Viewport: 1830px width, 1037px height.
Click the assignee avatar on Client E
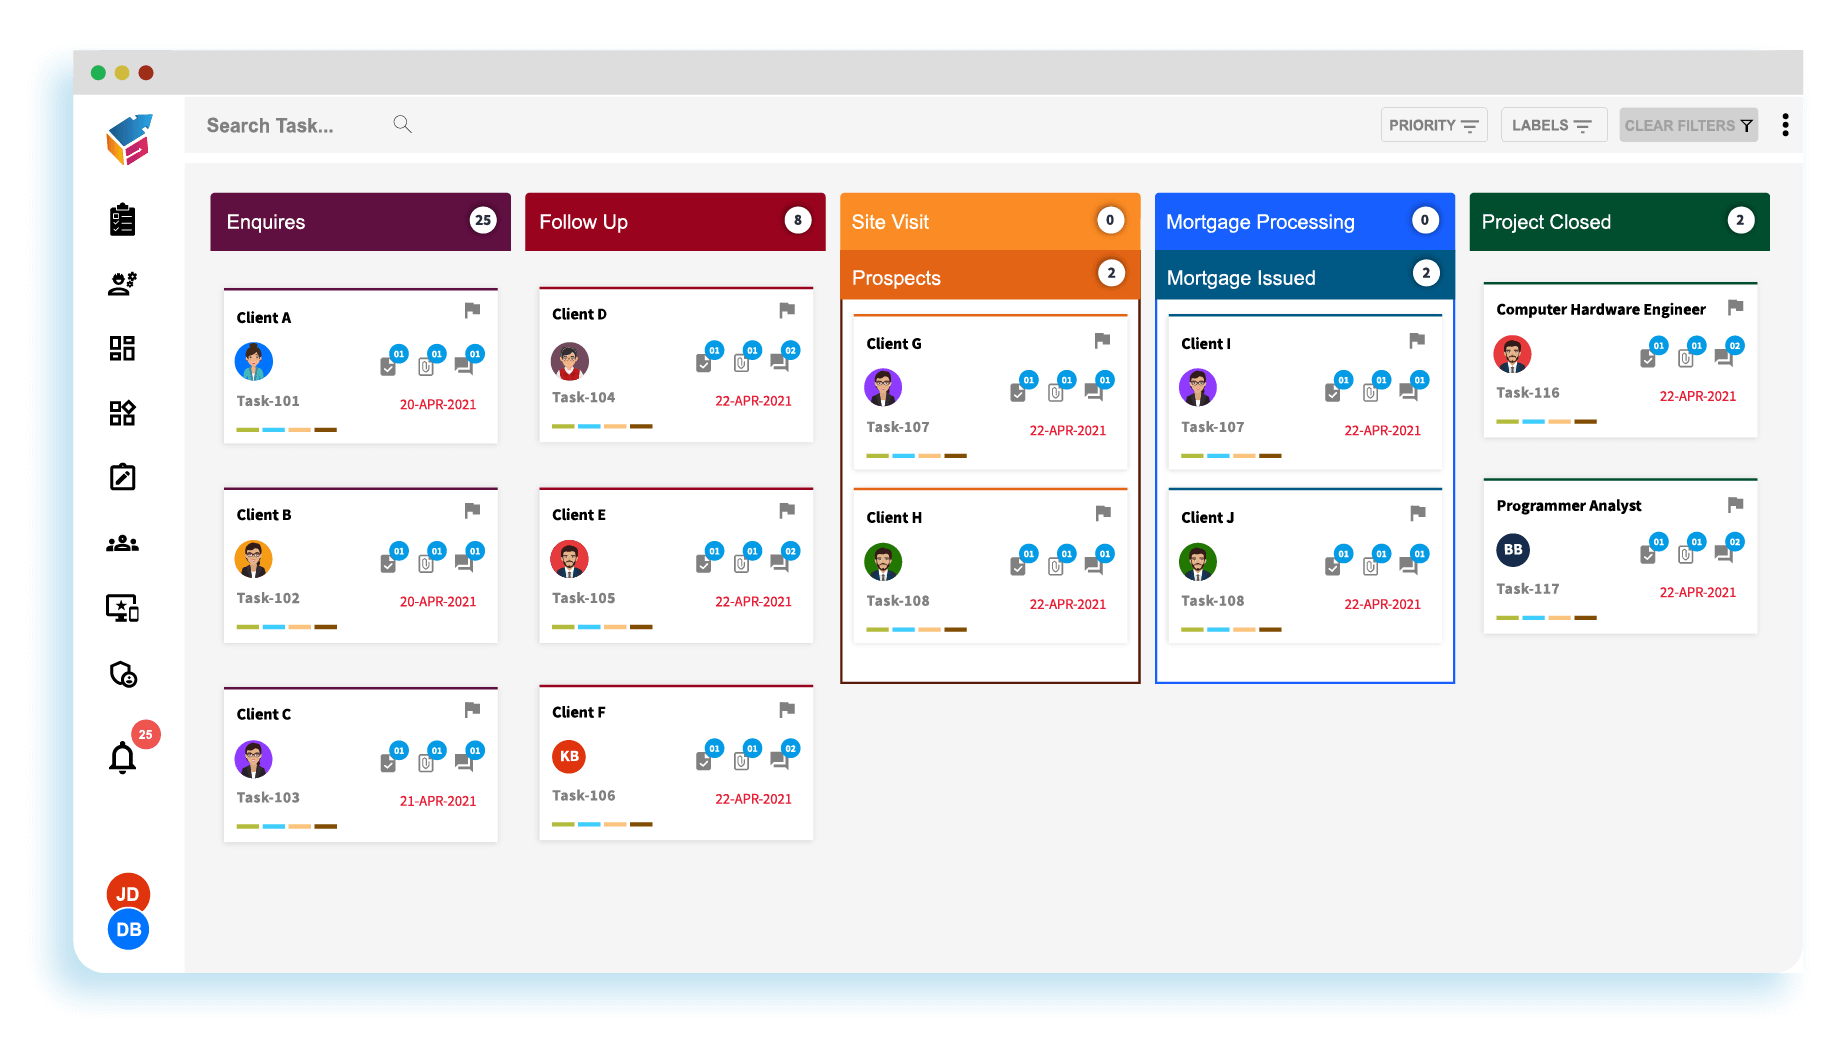point(569,559)
